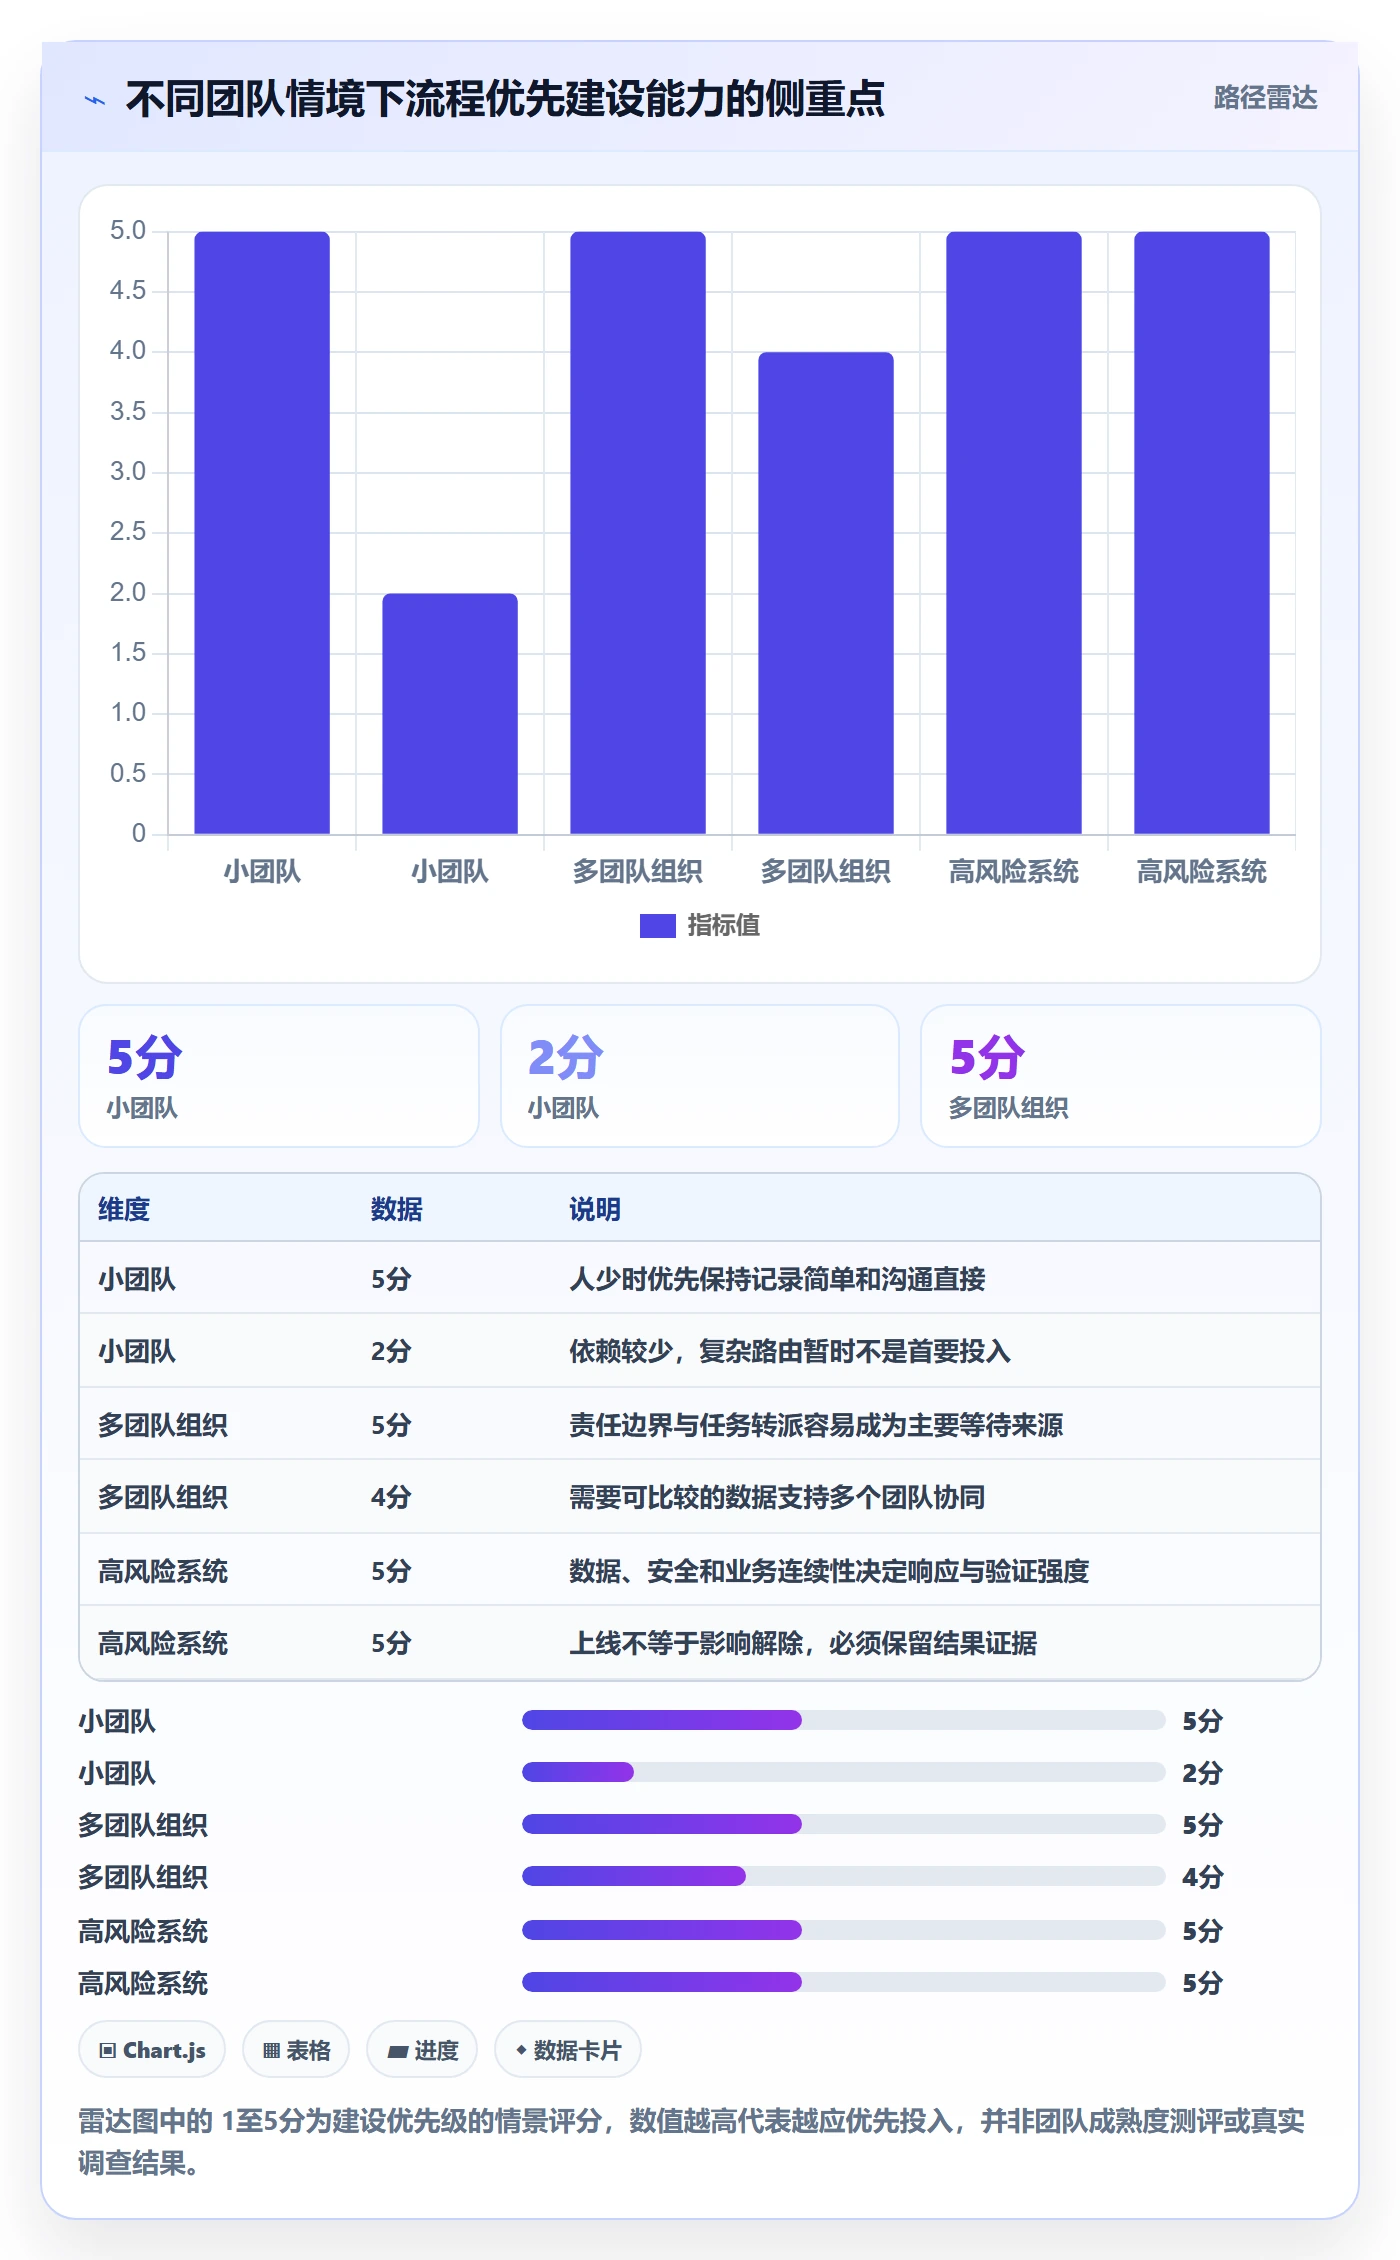
Task: Click the 多团队组织 5分 progress bar
Action: click(843, 1824)
